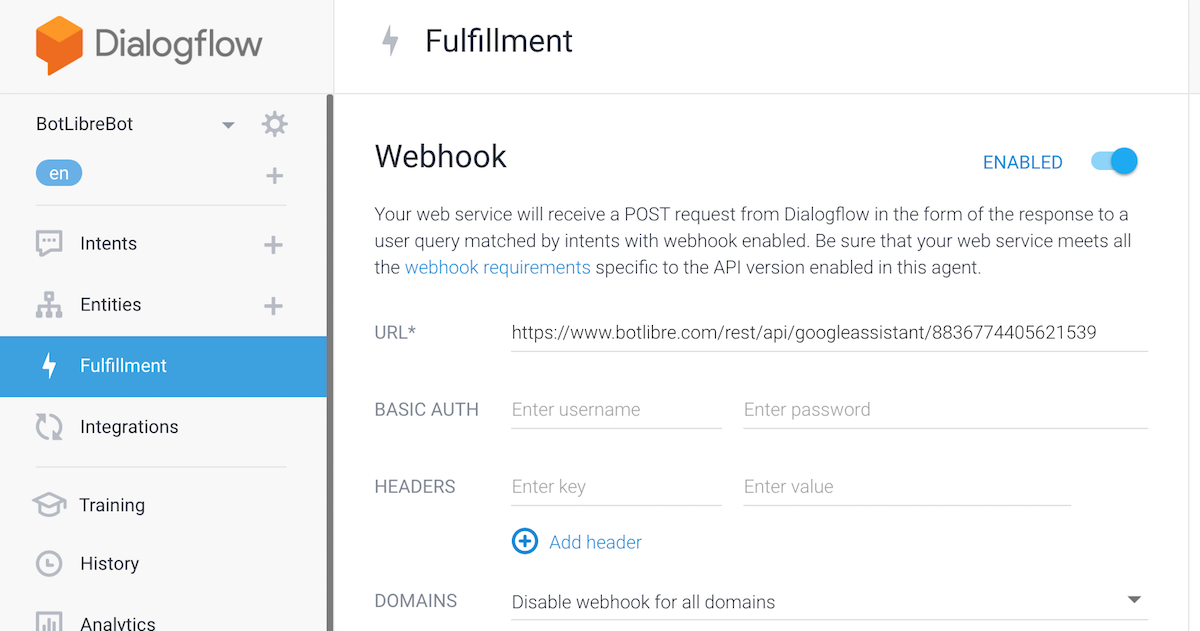Create new intent with plus icon

[x=273, y=245]
